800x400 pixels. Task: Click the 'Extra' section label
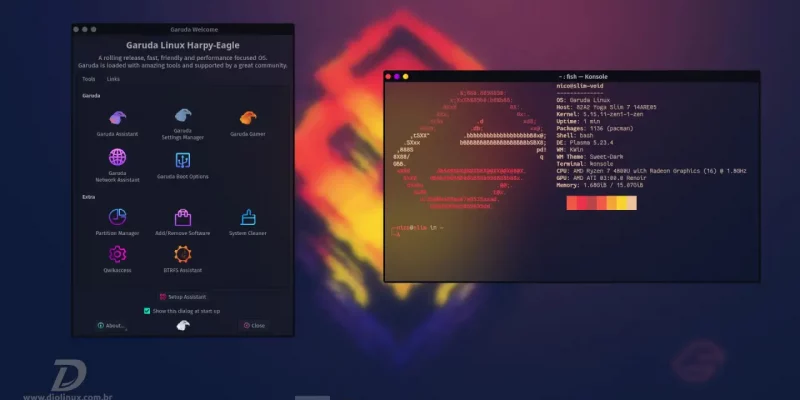click(x=89, y=197)
